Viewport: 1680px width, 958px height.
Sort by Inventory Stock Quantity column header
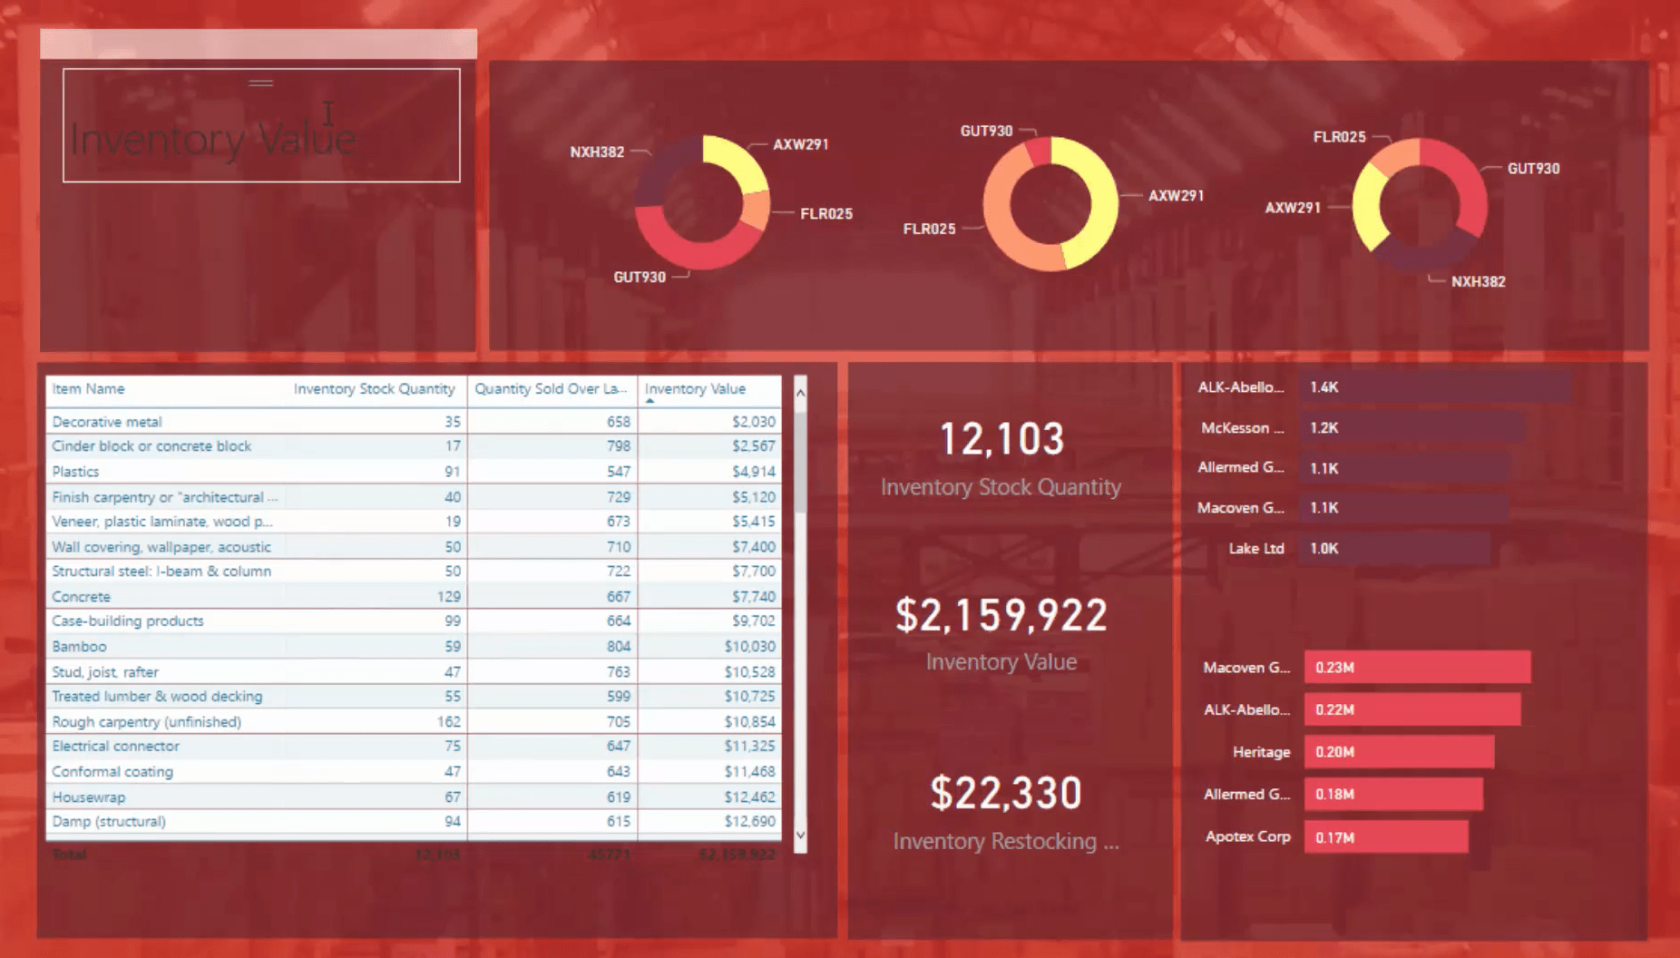point(374,389)
